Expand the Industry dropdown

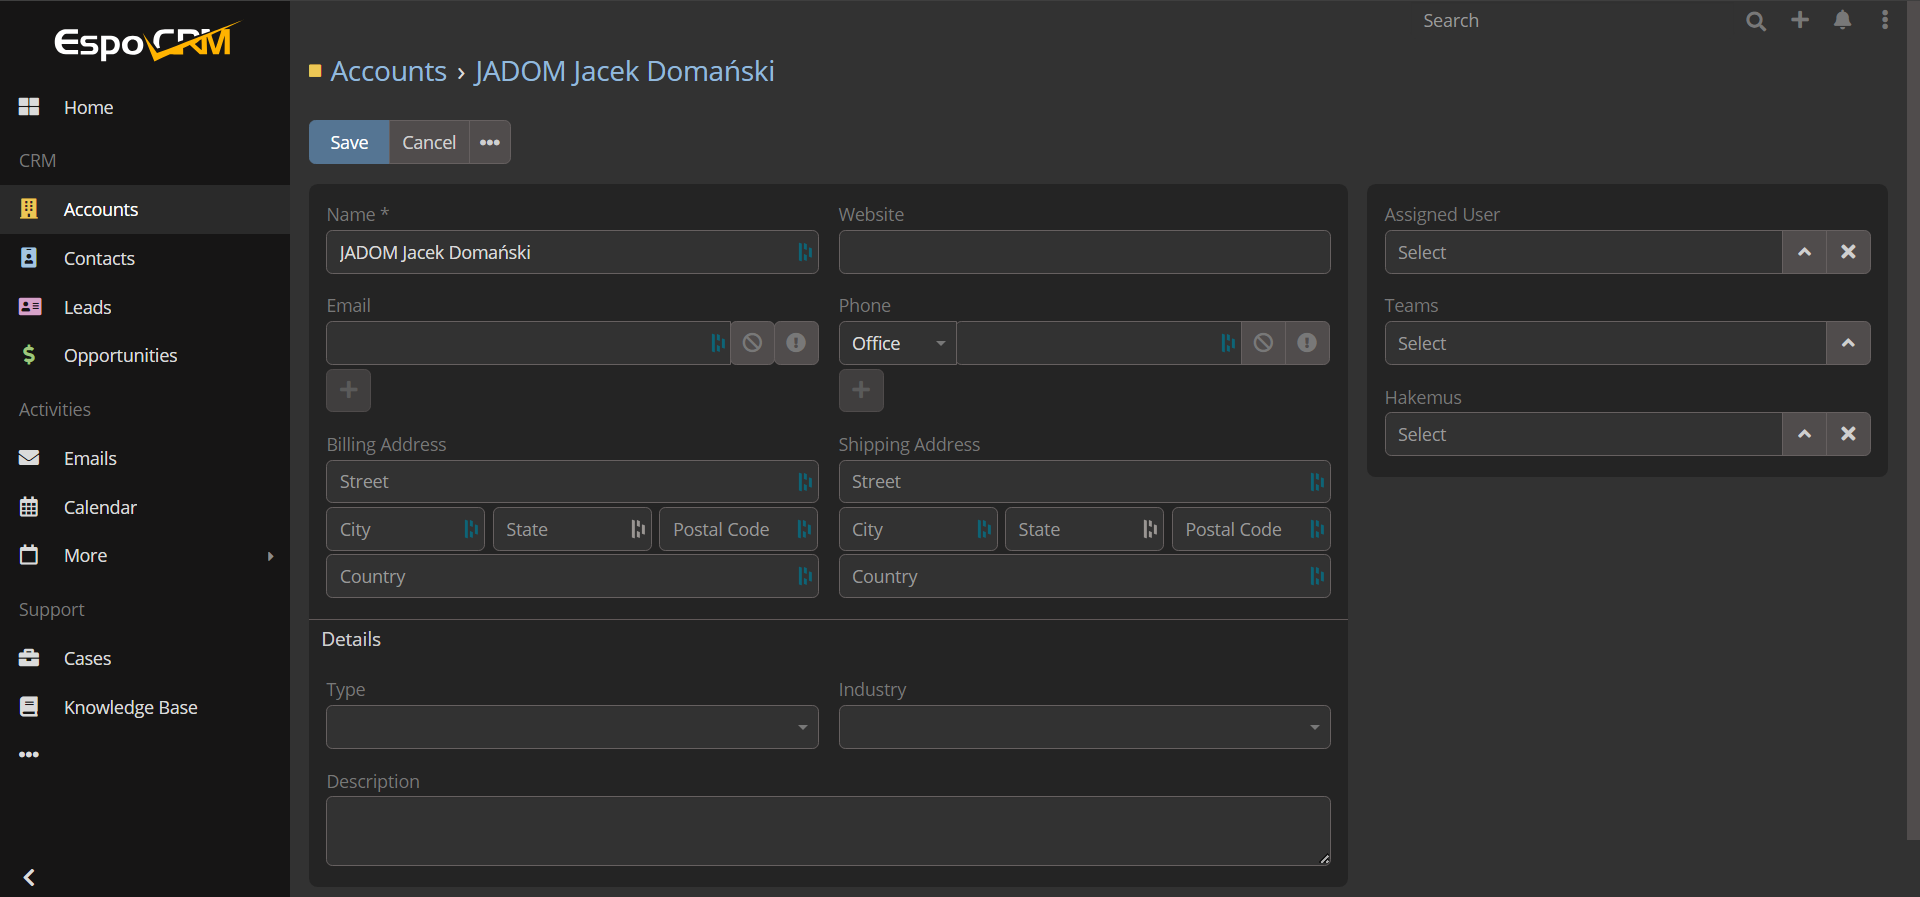click(1084, 727)
